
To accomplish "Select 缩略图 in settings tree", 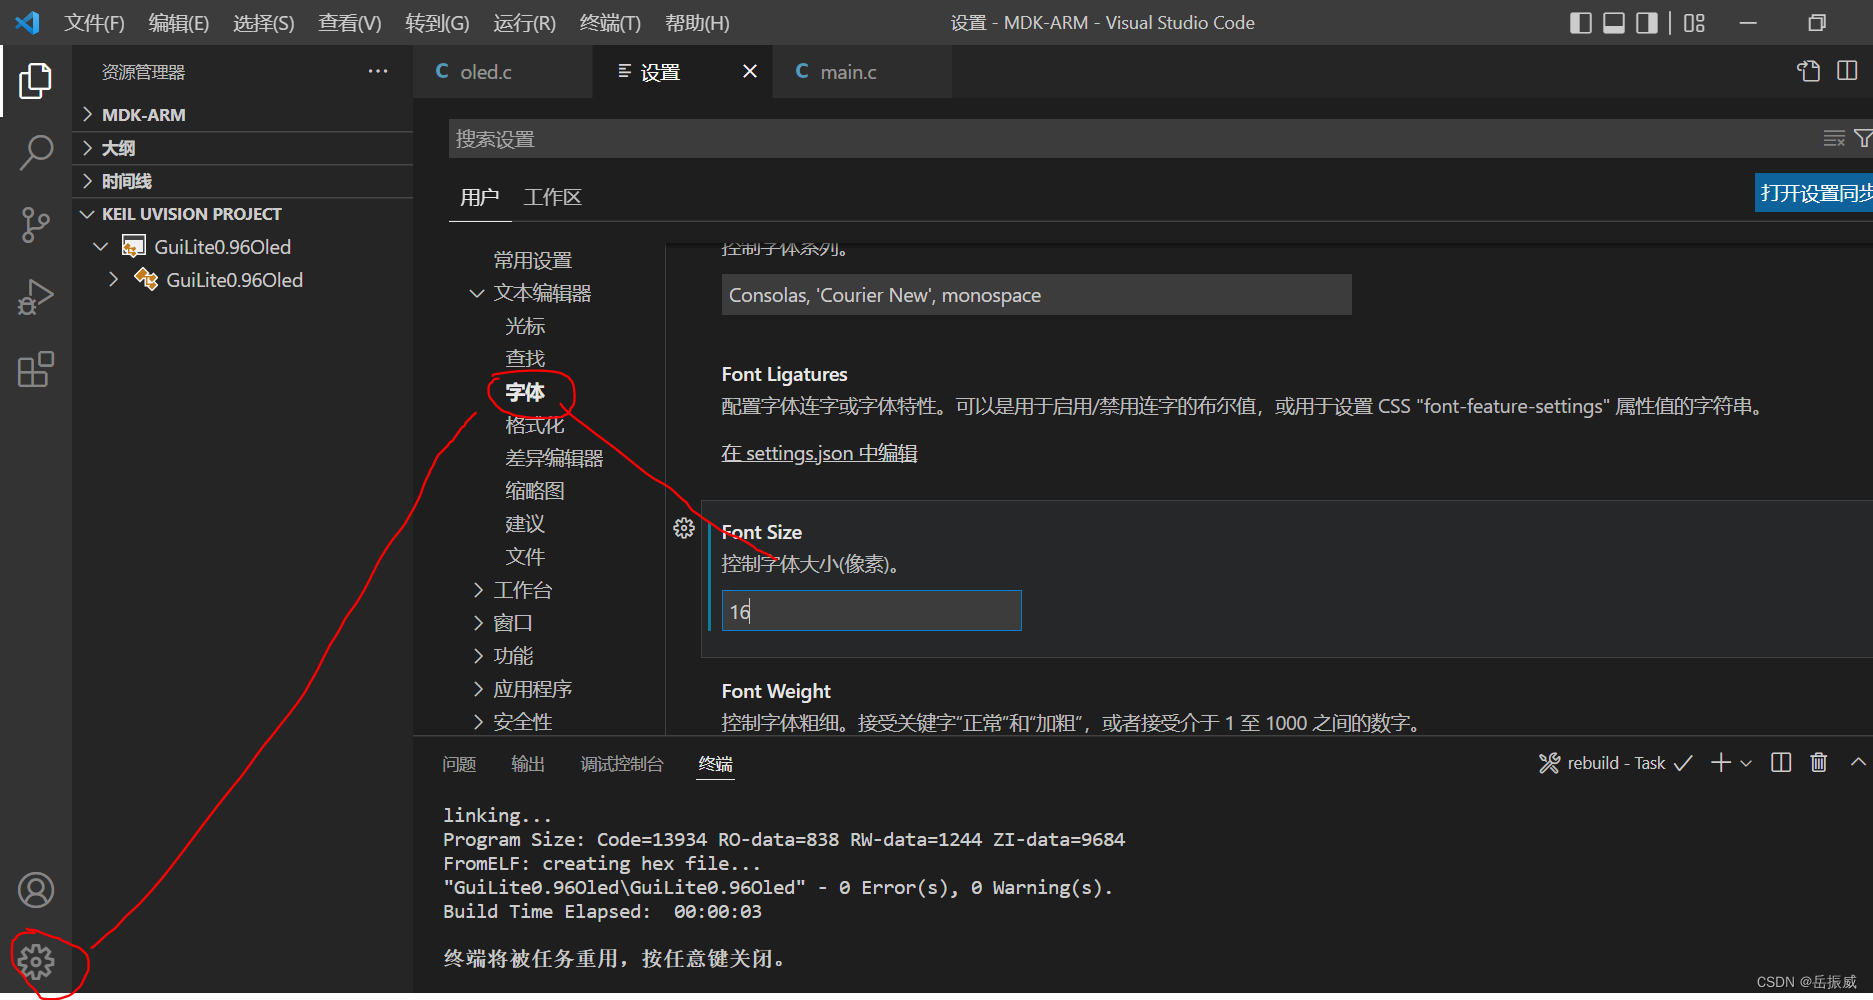I will [535, 491].
